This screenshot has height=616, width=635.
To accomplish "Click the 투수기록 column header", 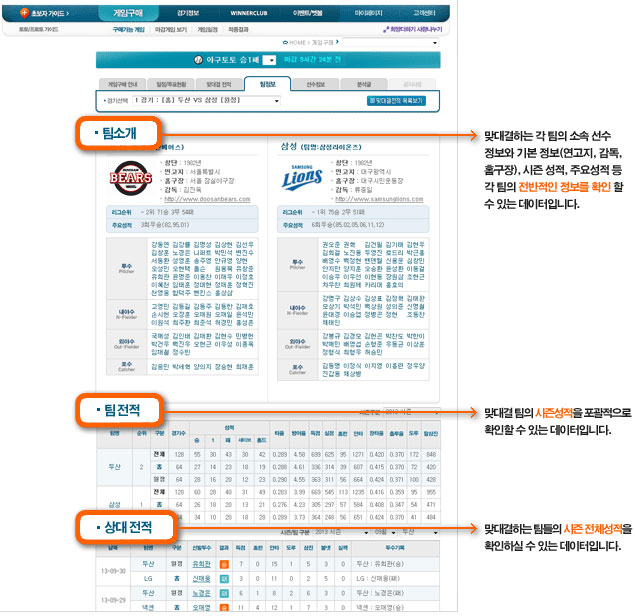I will coord(394,548).
